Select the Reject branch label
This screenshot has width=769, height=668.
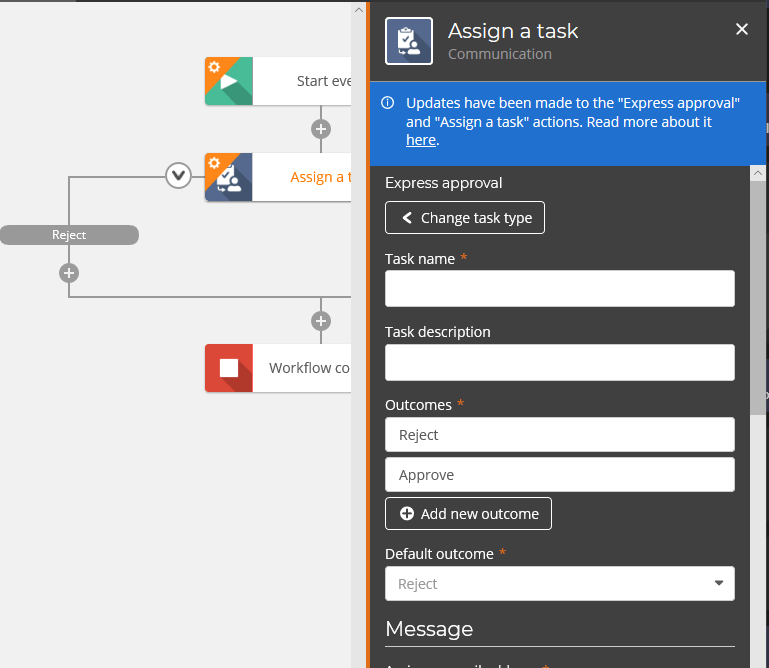[69, 235]
